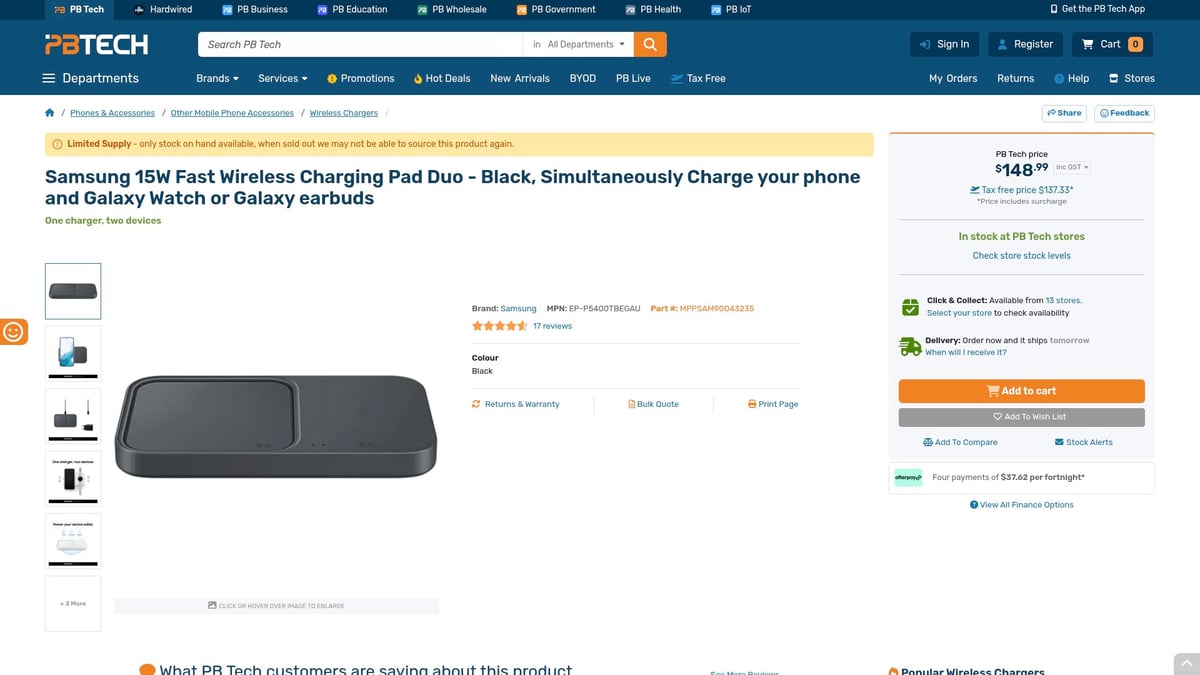
Task: Click the Click & Collect parcel icon
Action: tap(909, 306)
